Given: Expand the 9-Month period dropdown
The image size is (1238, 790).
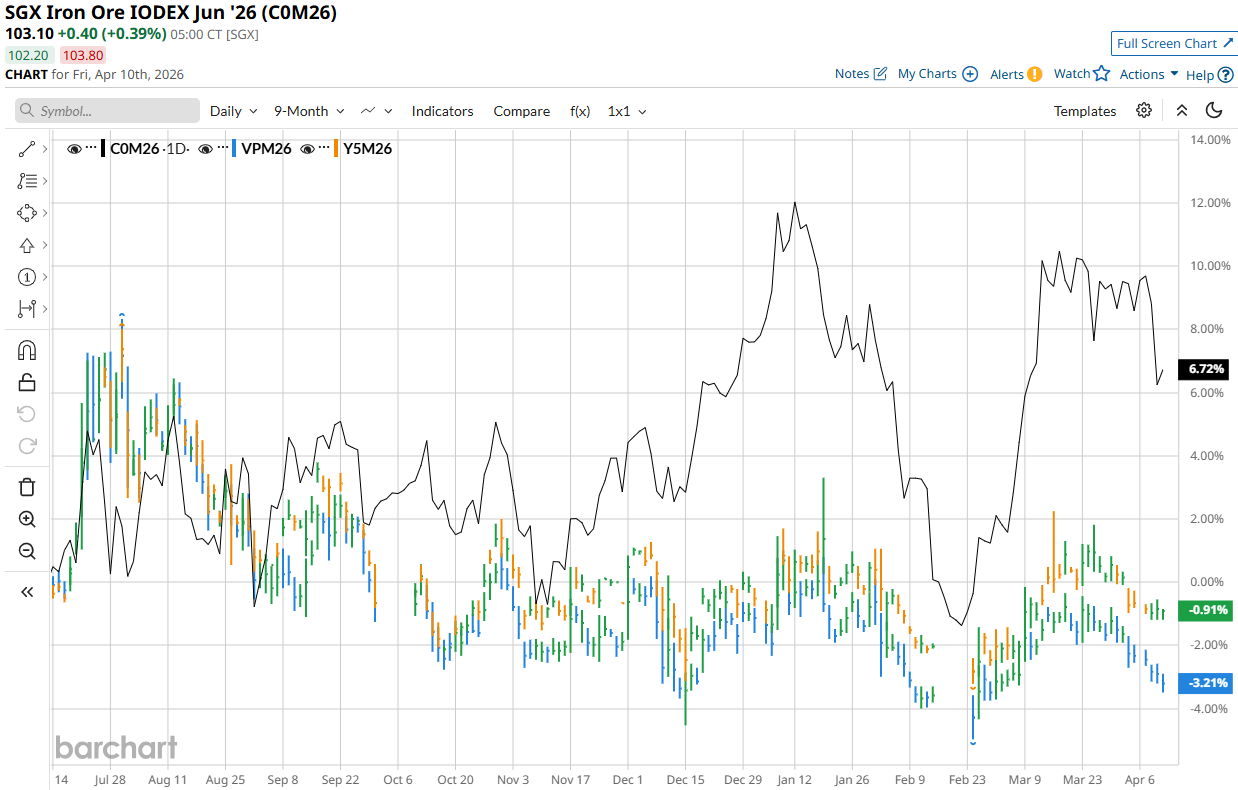Looking at the screenshot, I should pyautogui.click(x=309, y=111).
